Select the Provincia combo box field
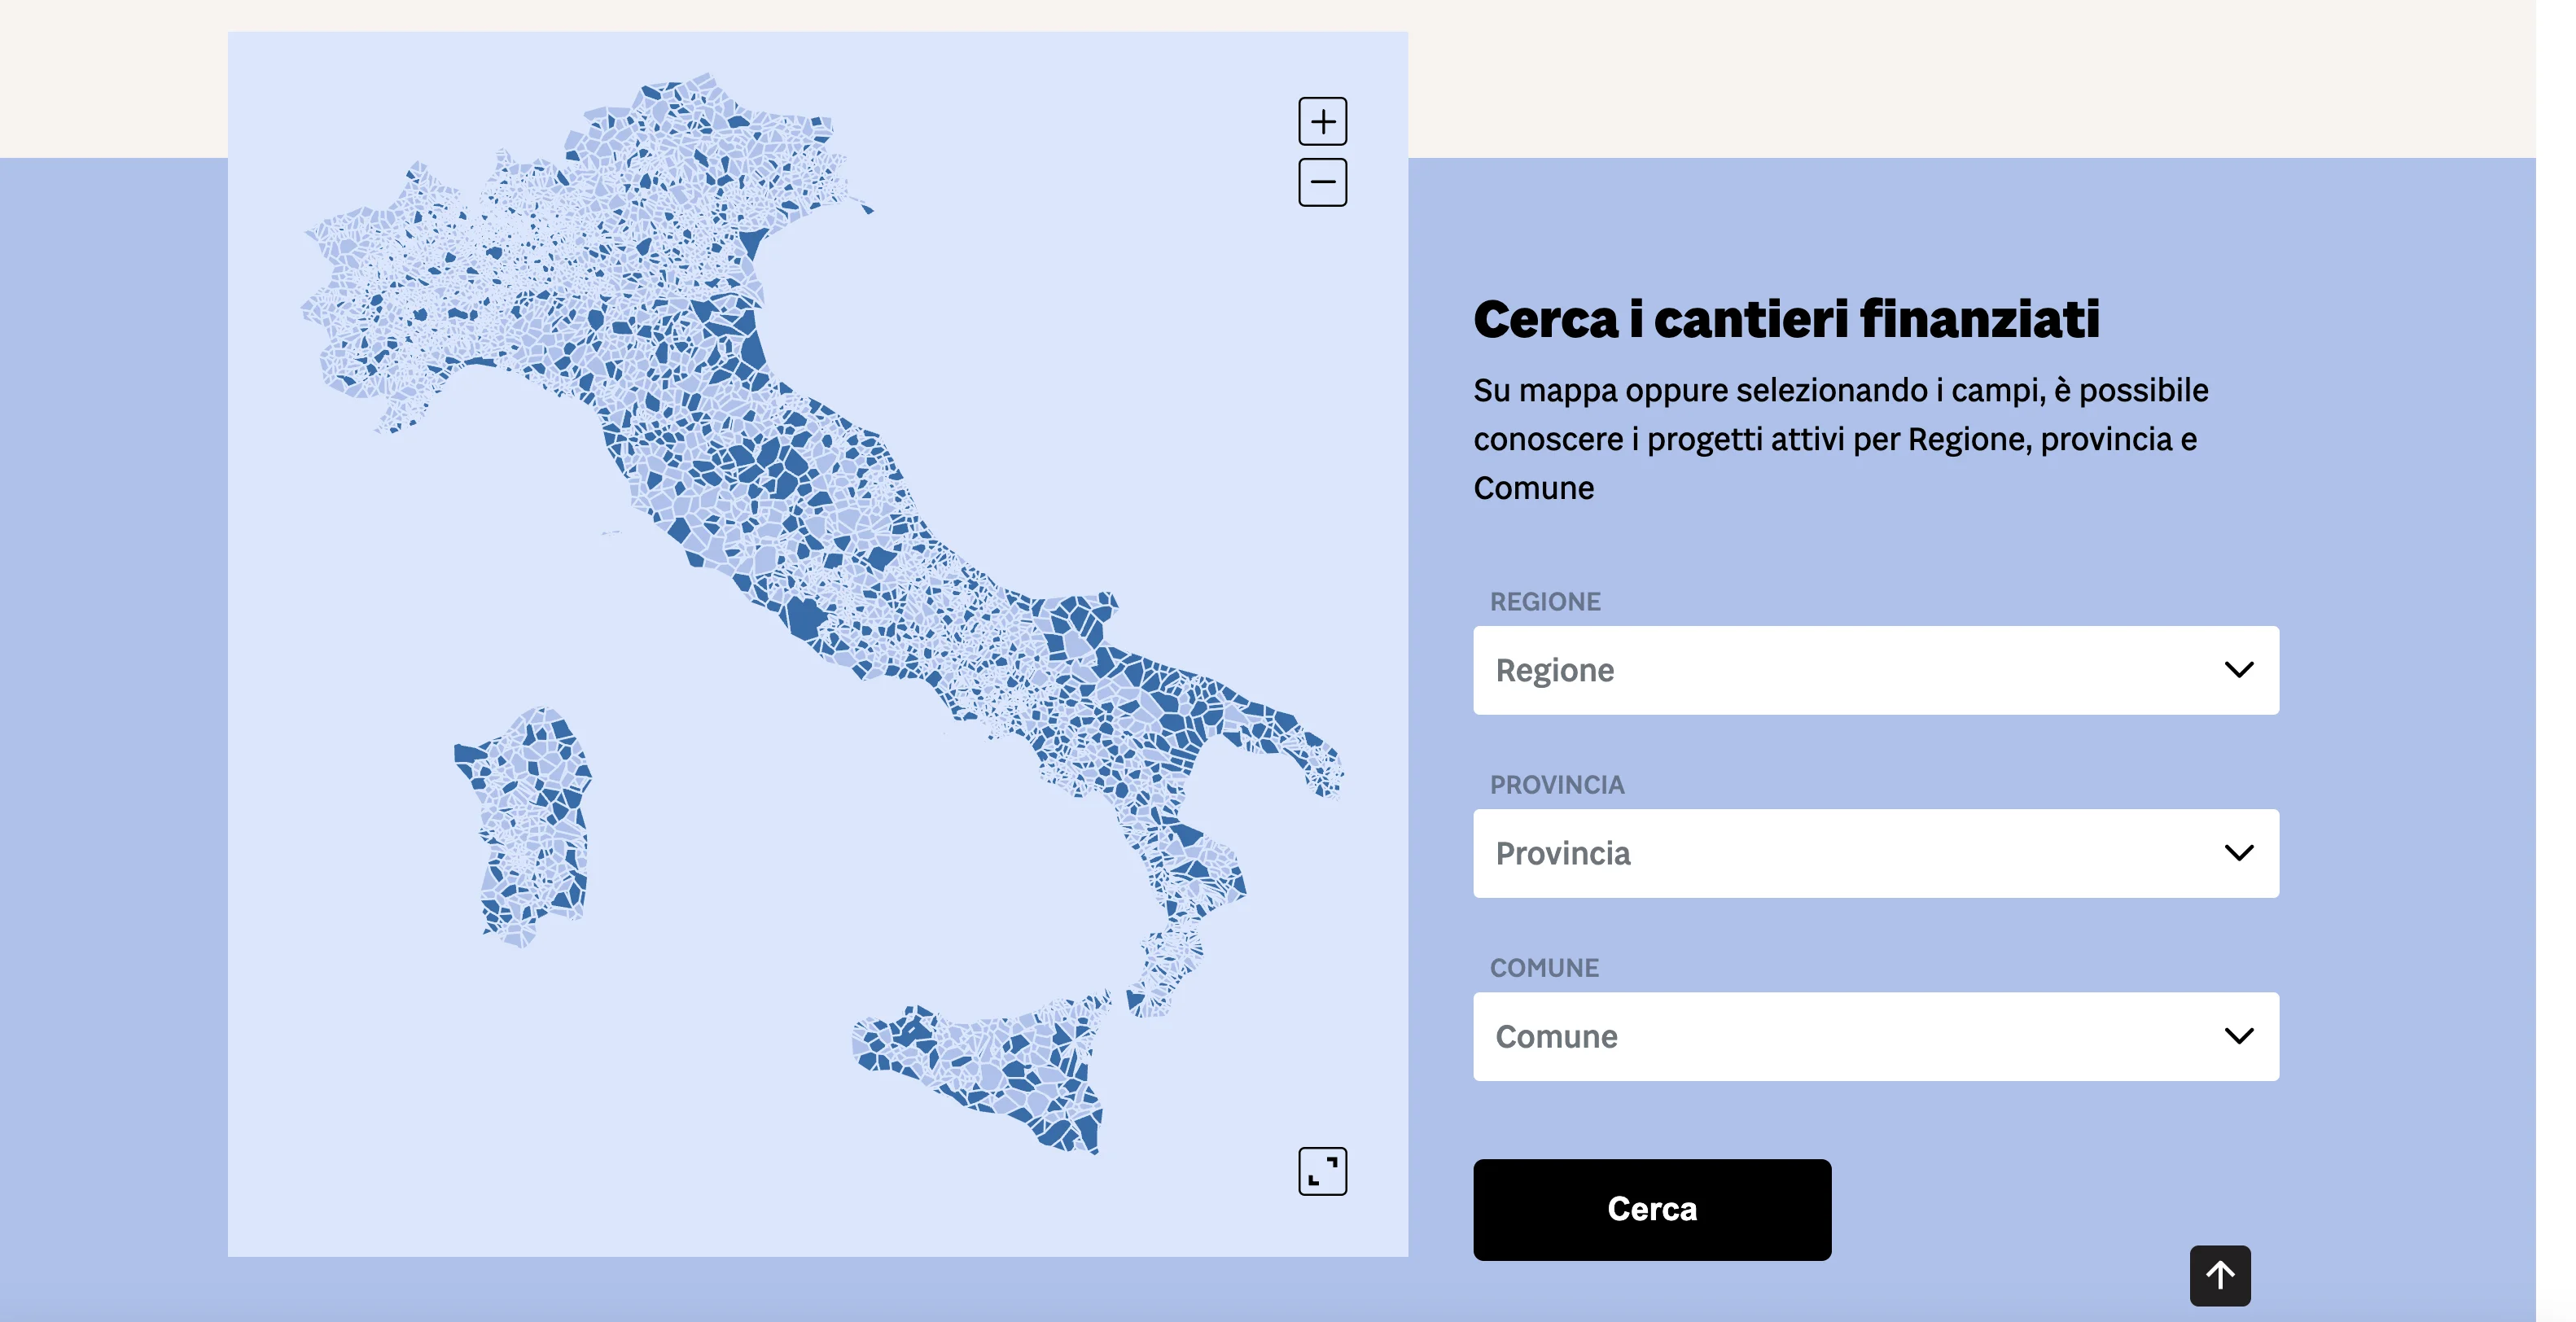This screenshot has width=2576, height=1322. [x=1875, y=853]
